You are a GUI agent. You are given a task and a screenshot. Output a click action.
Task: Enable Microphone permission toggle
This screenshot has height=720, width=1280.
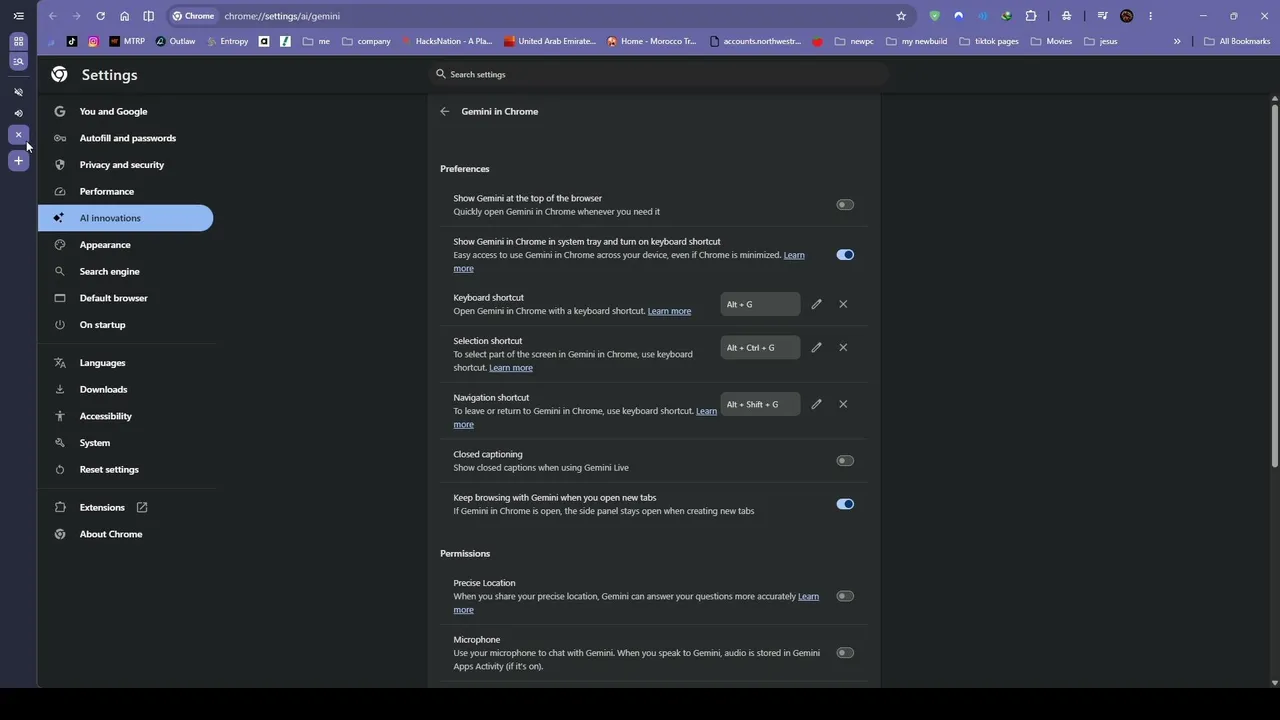pos(845,653)
